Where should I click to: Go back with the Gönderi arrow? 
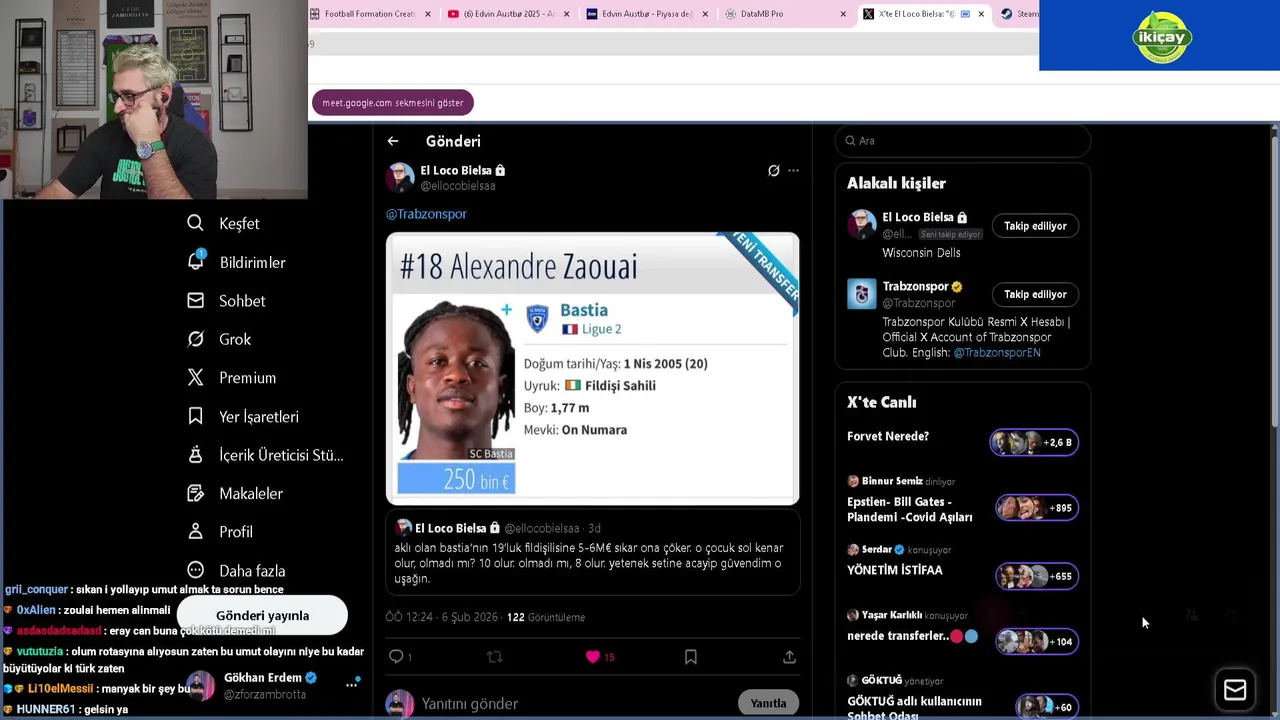pyautogui.click(x=393, y=142)
